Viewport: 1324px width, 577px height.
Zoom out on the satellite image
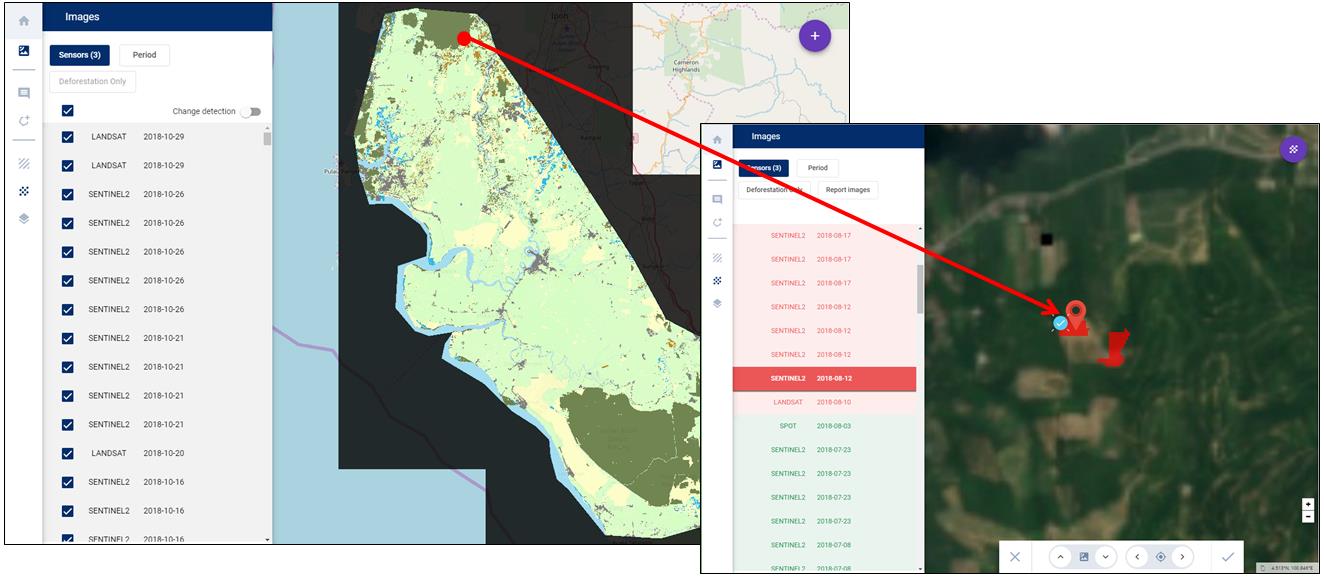(1308, 517)
